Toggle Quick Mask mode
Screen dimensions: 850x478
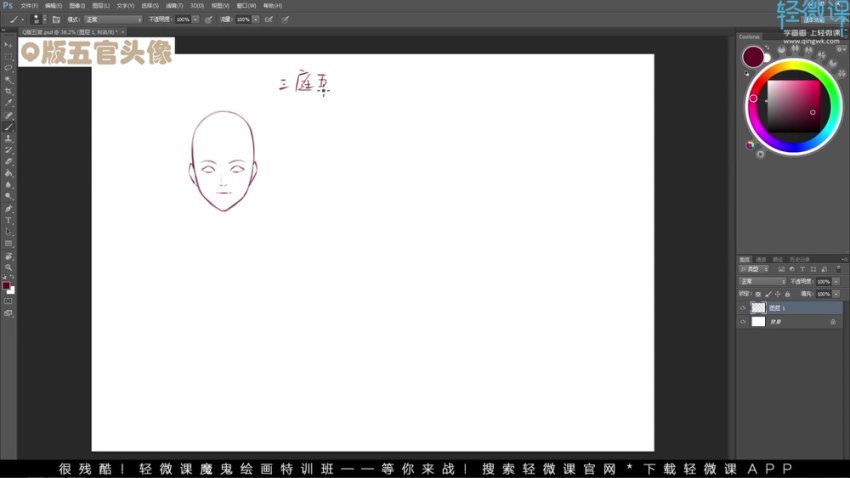[x=8, y=301]
